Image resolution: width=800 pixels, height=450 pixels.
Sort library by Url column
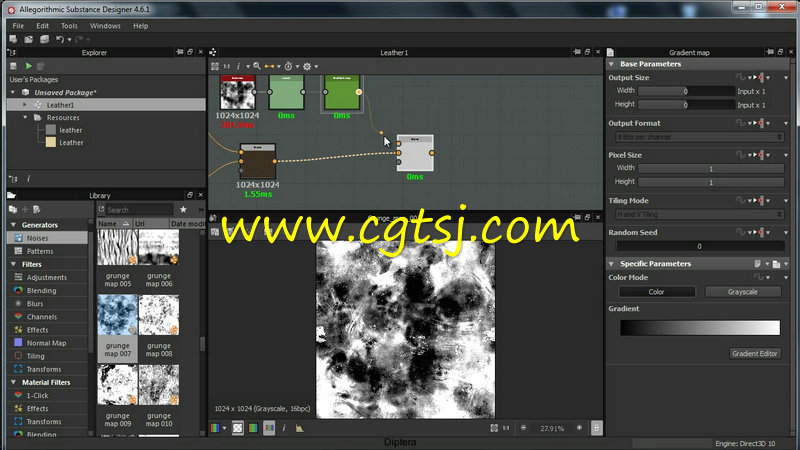151,223
